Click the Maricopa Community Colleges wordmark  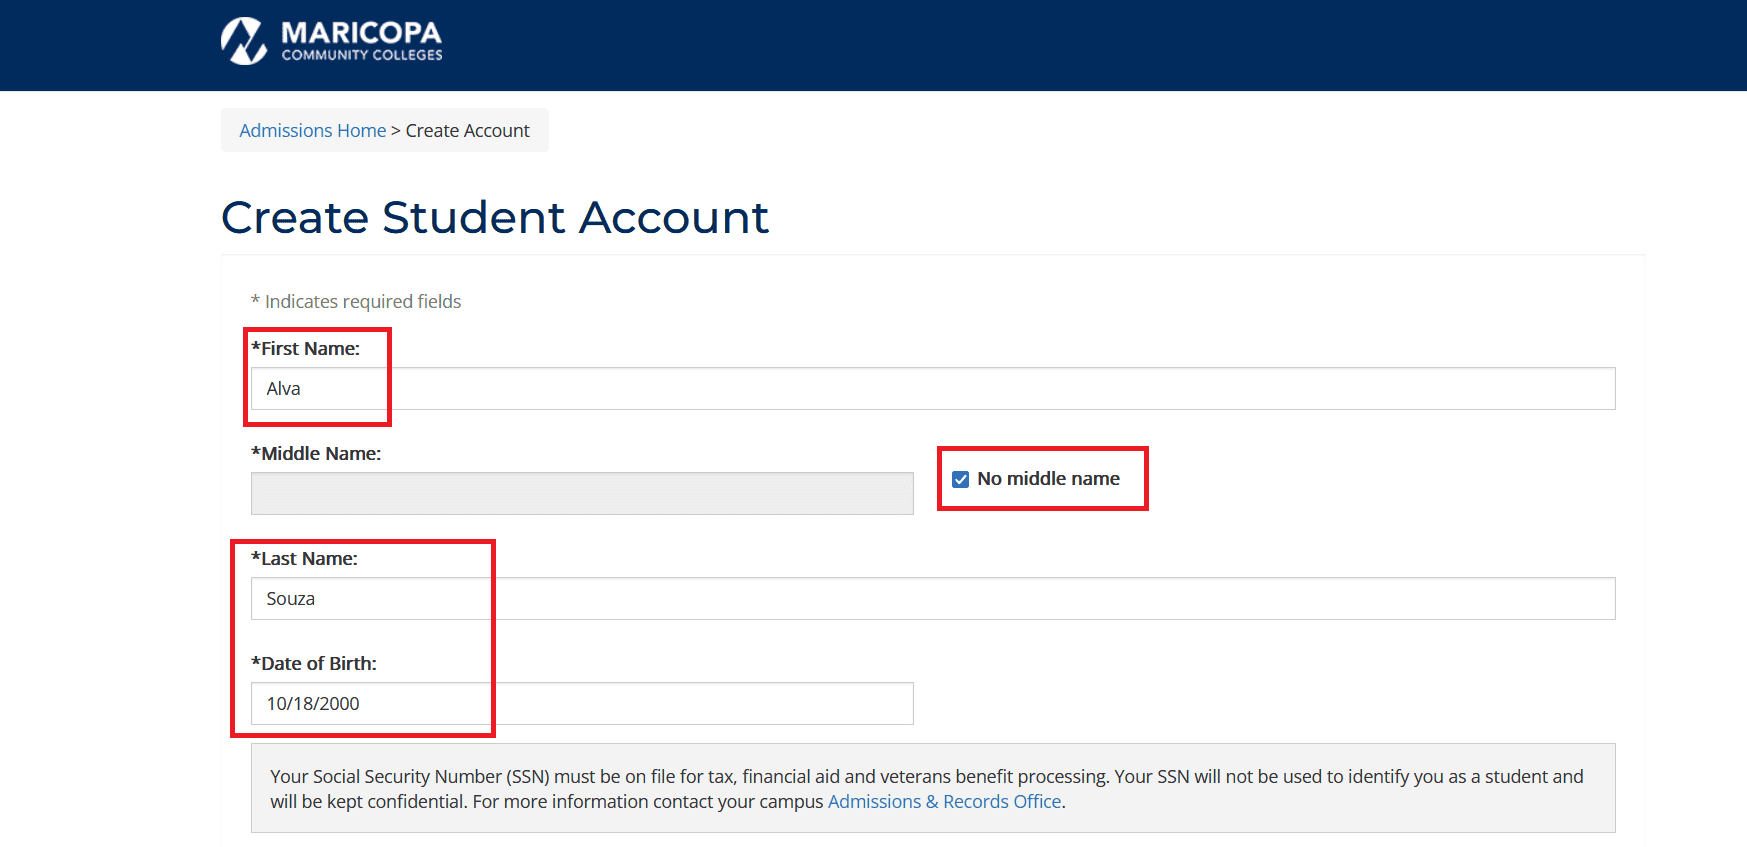tap(361, 42)
